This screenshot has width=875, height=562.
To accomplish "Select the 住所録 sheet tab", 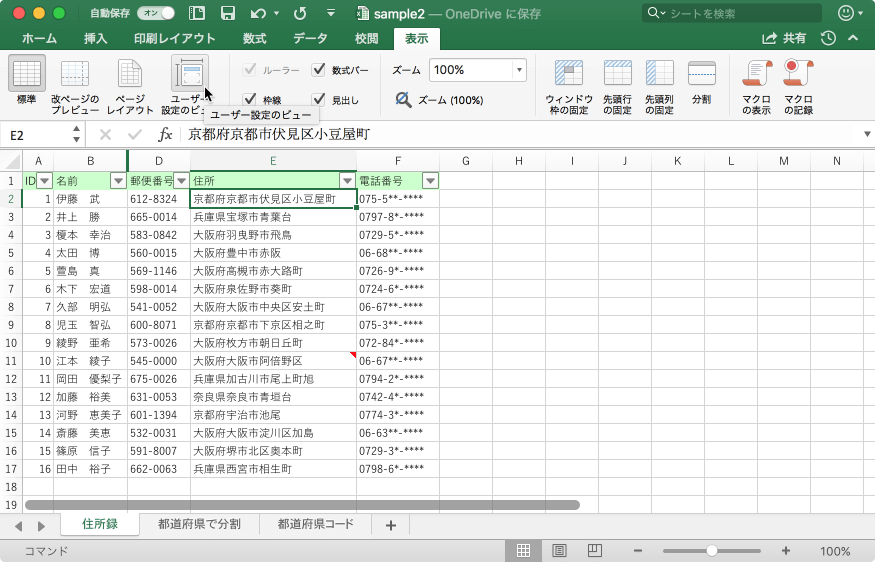I will pos(100,524).
